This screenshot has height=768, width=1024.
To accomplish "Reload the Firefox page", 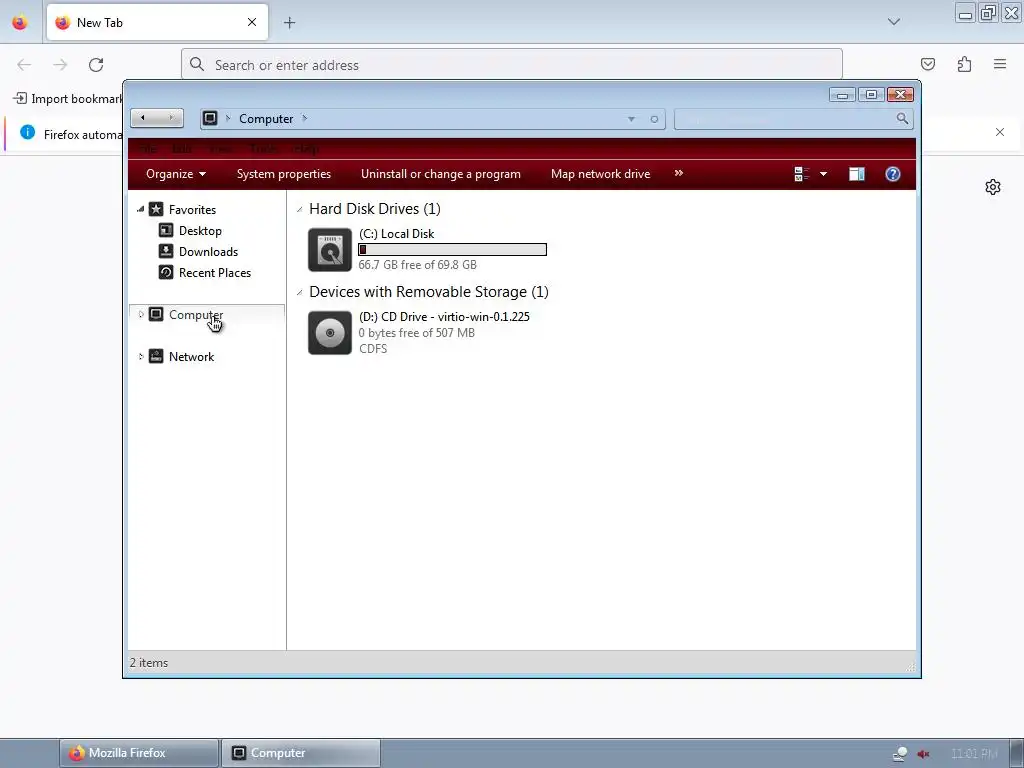I will click(96, 65).
